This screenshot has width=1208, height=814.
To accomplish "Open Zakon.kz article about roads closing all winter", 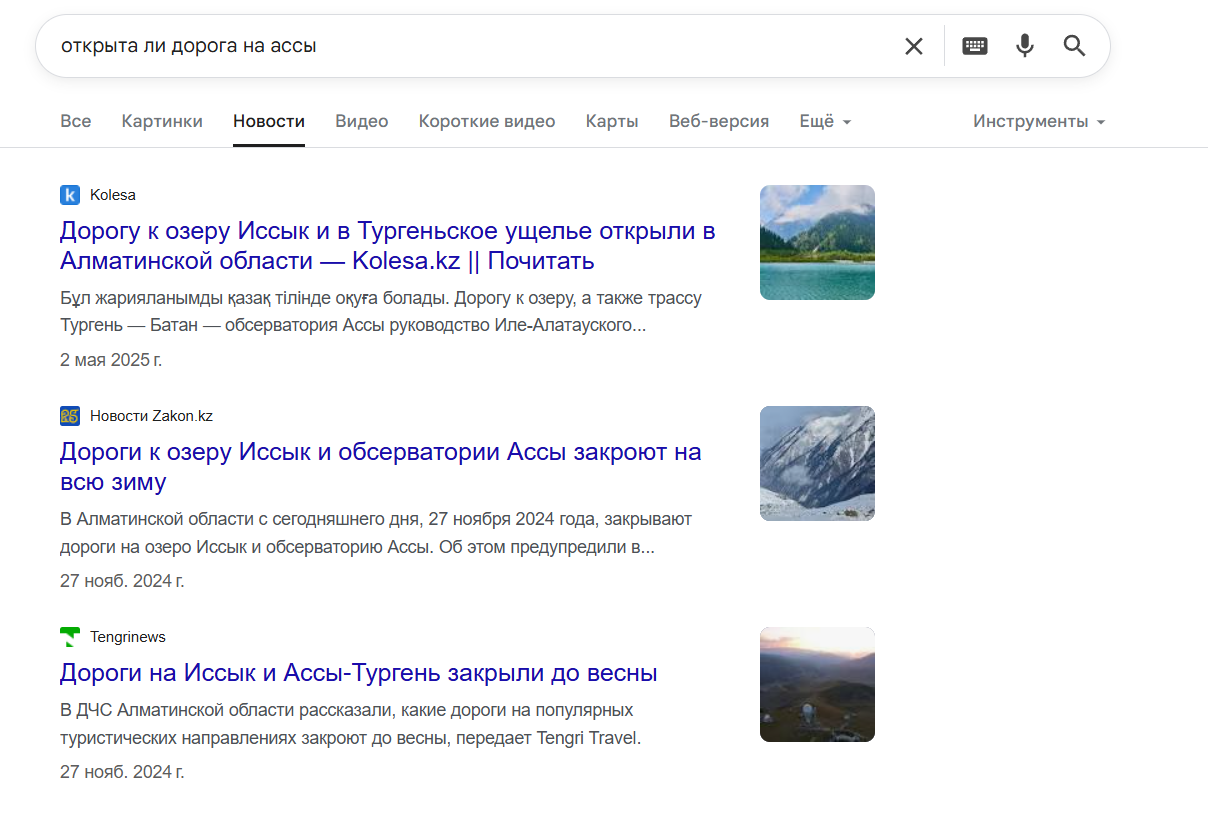I will pos(381,467).
